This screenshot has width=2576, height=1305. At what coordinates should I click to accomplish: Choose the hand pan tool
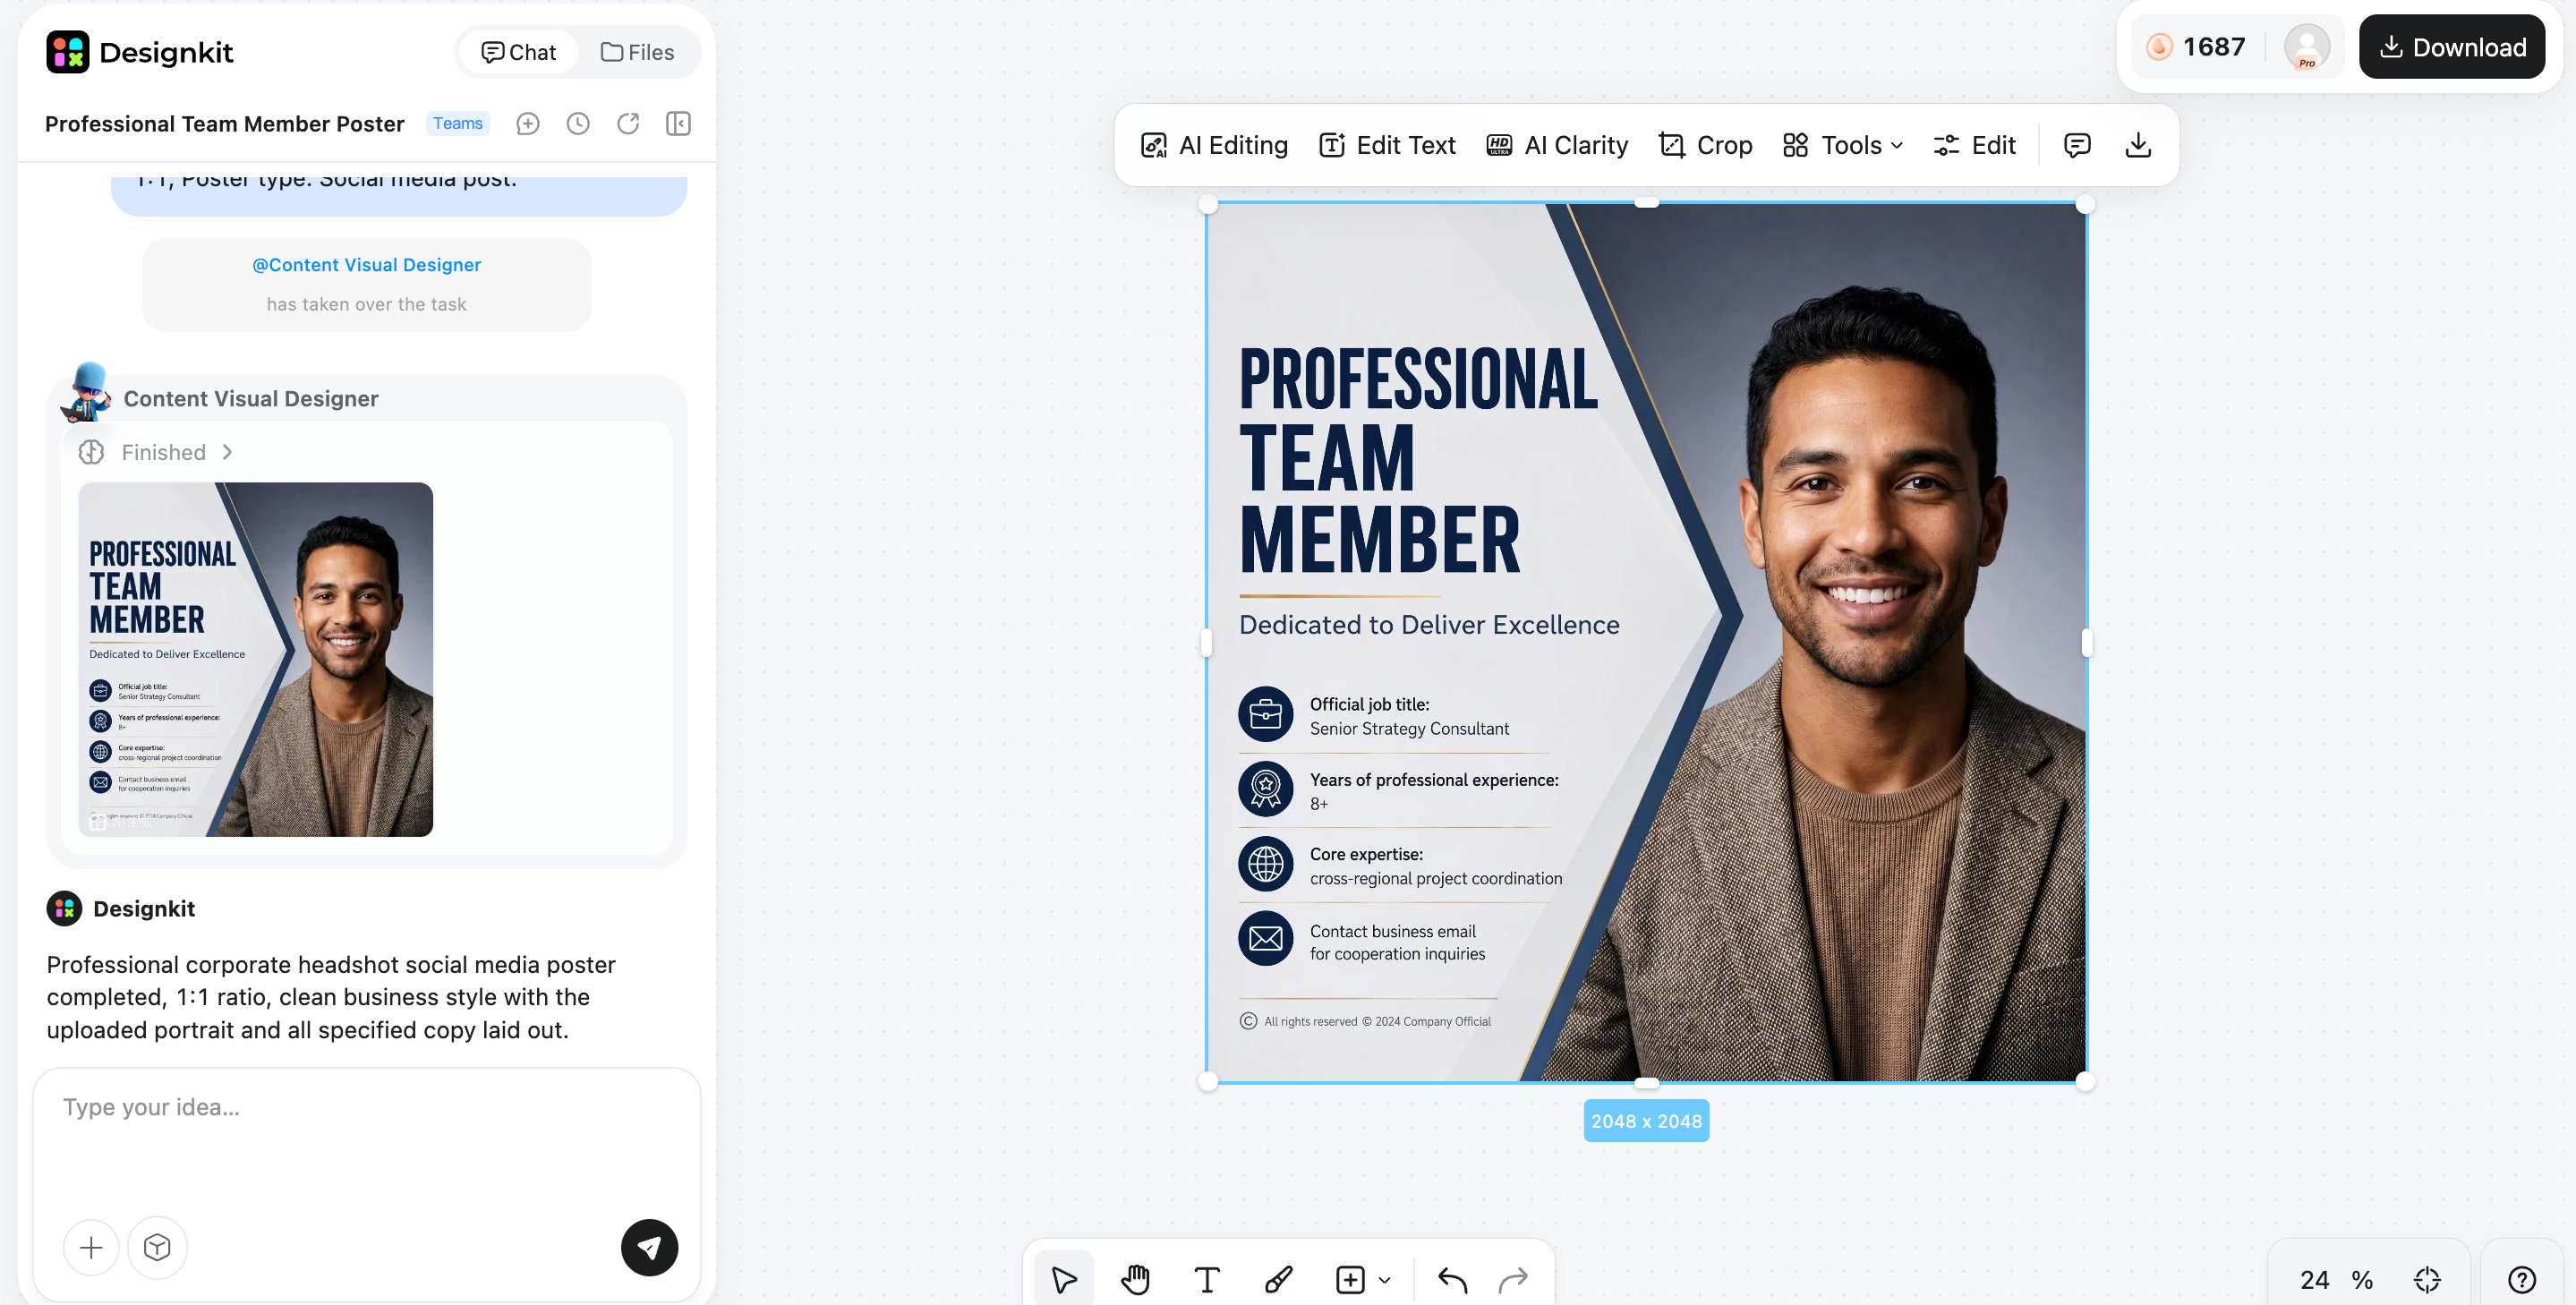point(1136,1279)
